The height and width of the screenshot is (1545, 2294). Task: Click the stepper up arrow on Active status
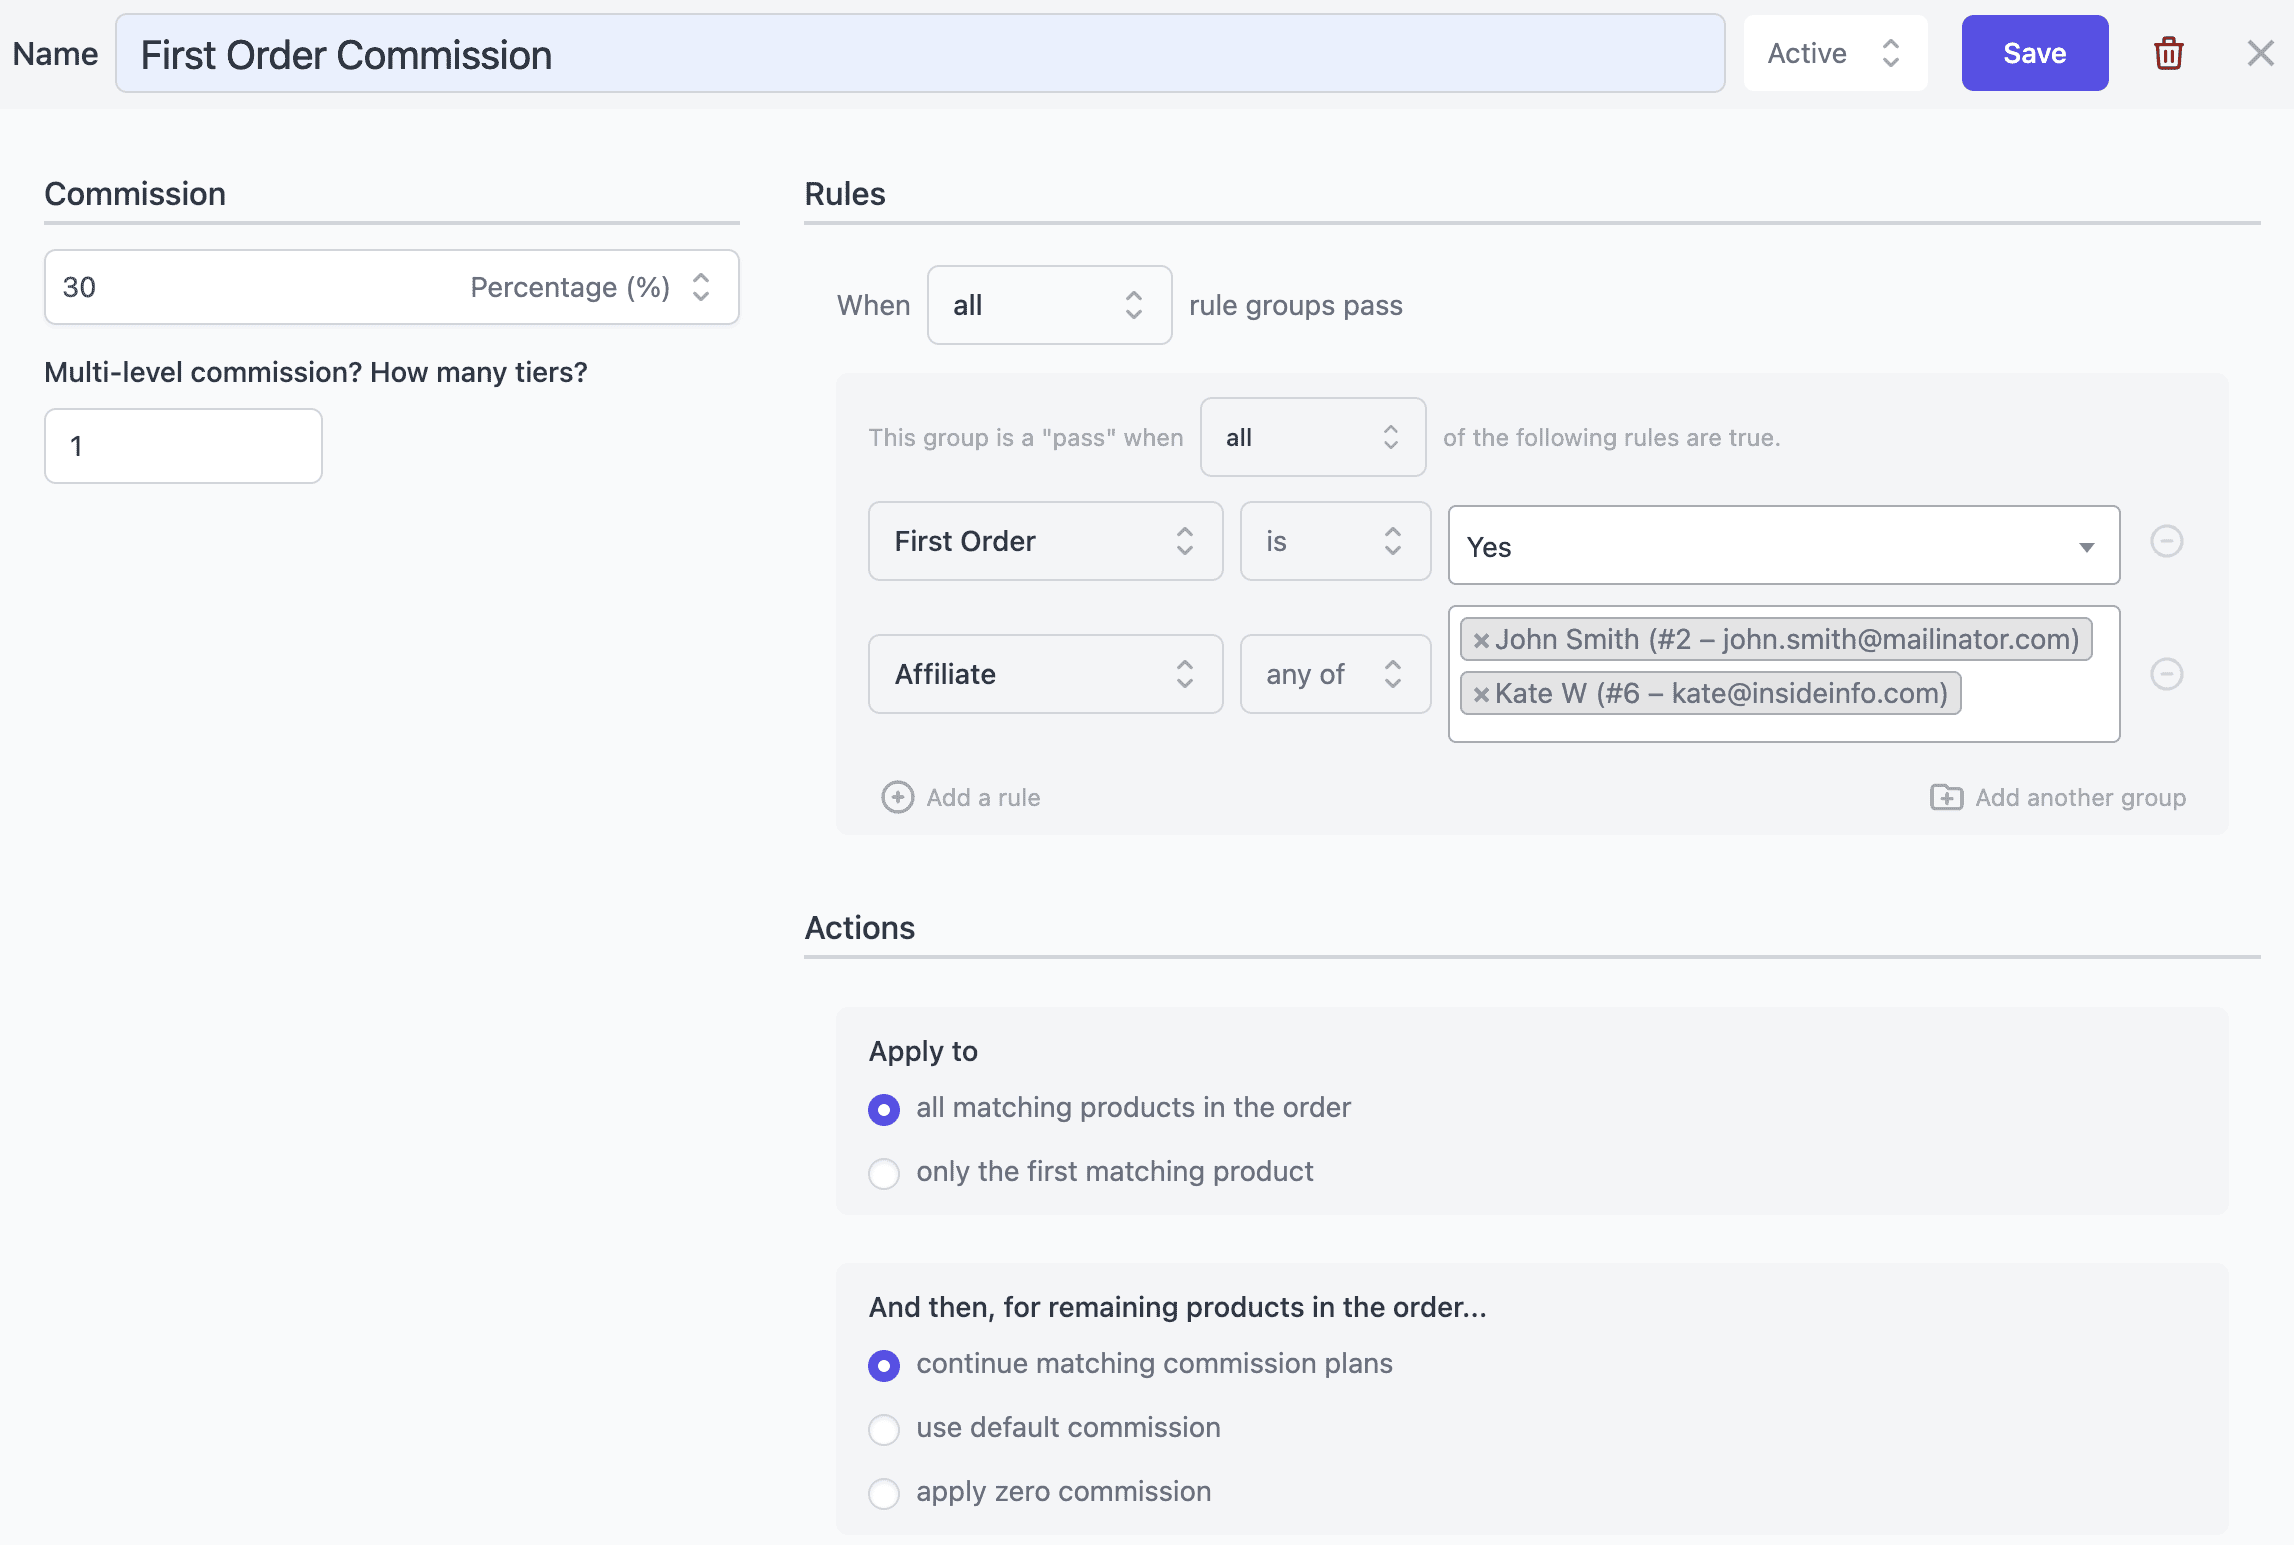pos(1892,43)
